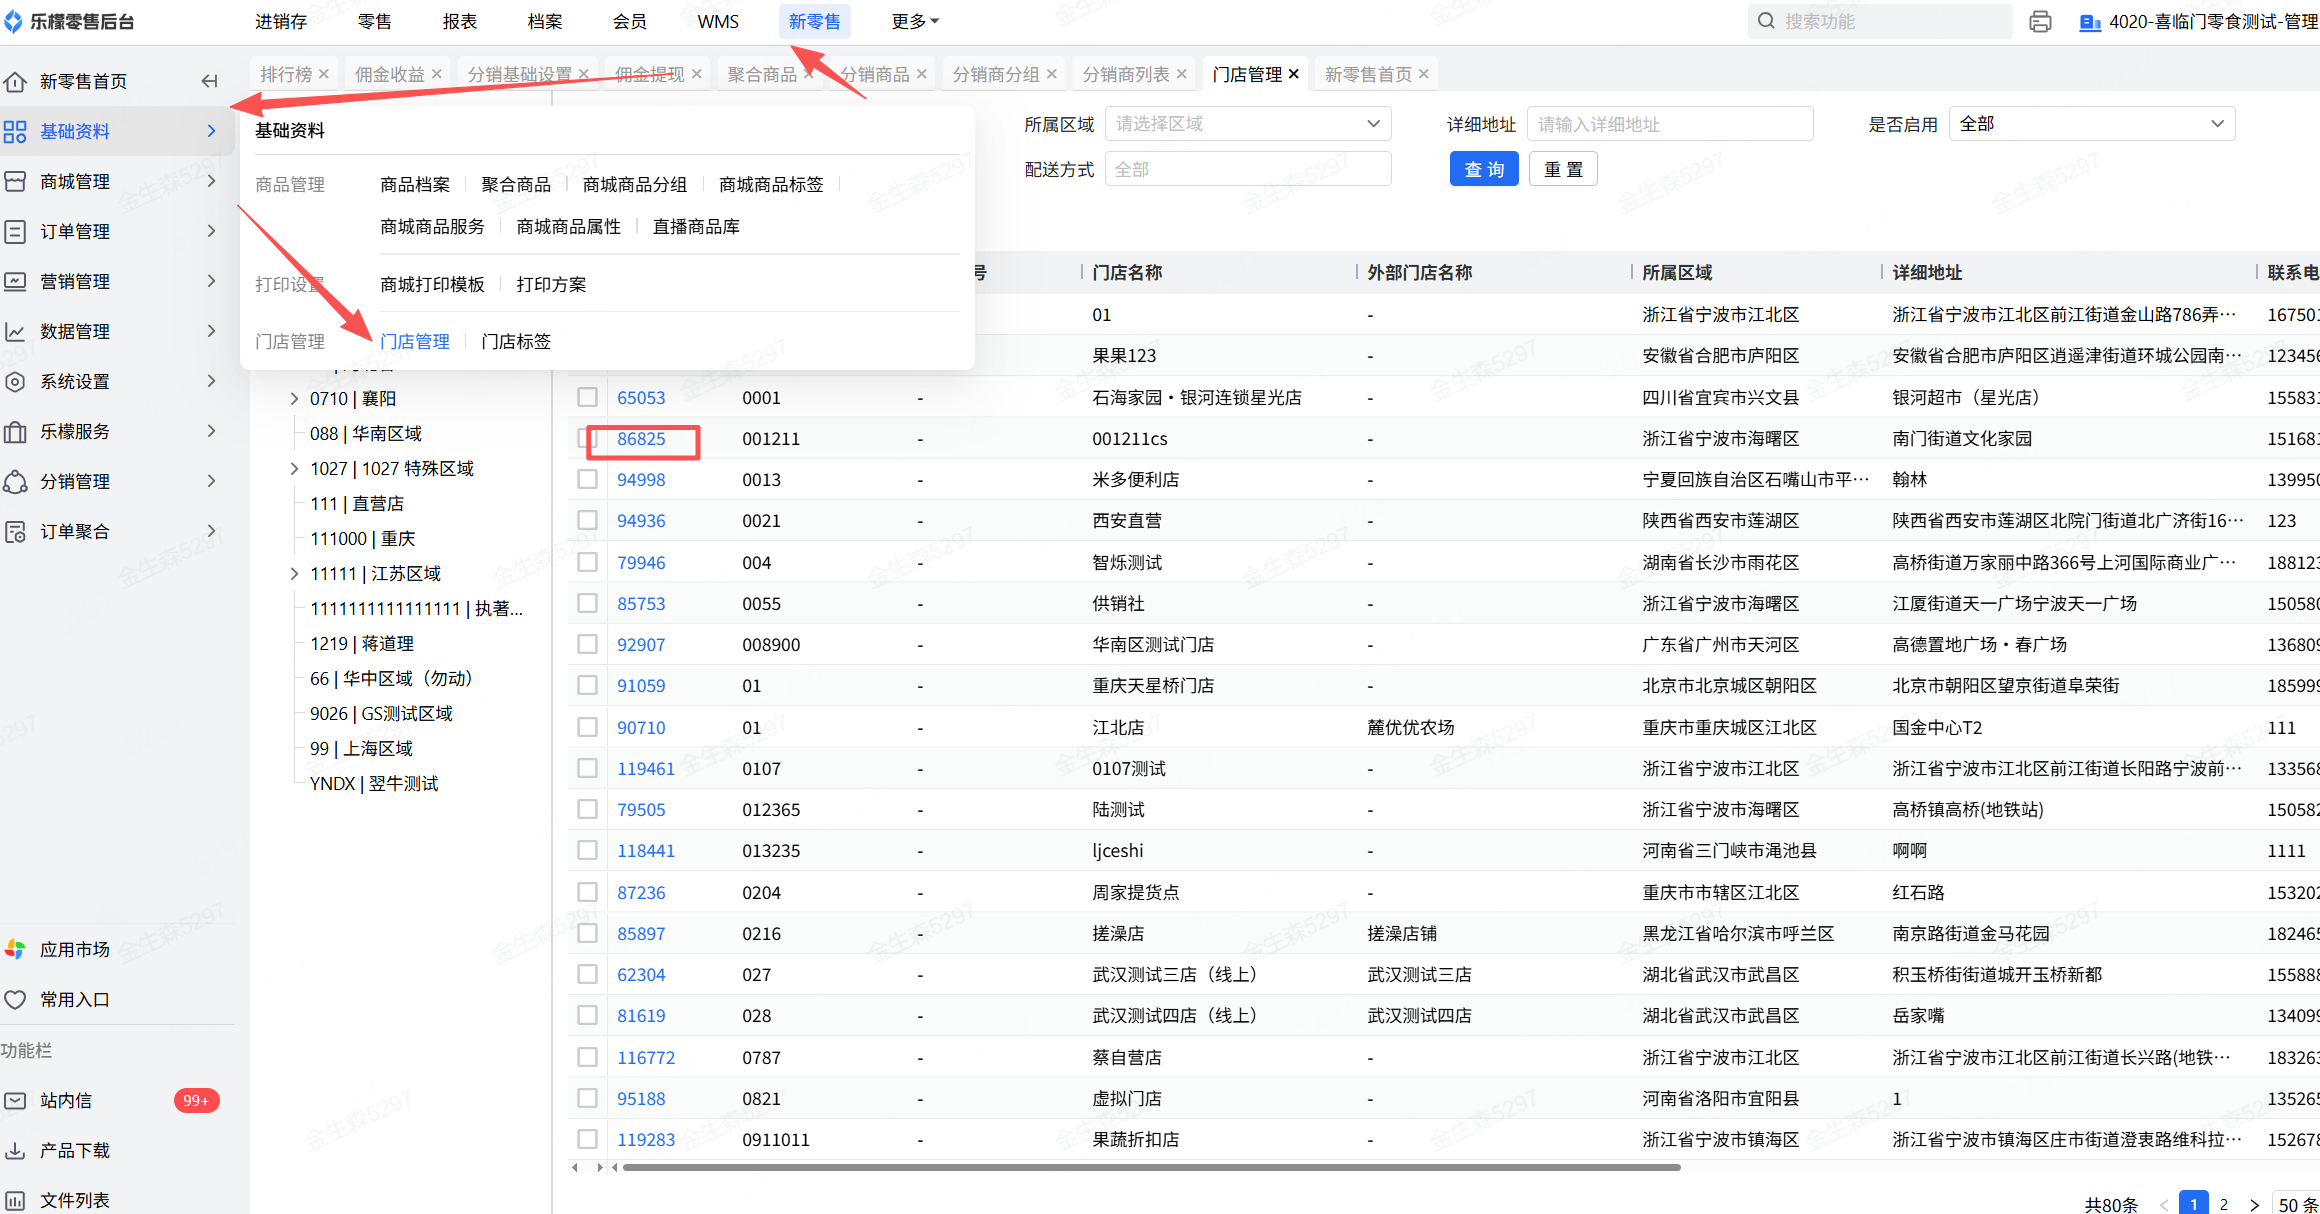Screen dimensions: 2320x1214
Task: Check the checkbox for store 65053
Action: click(x=587, y=397)
